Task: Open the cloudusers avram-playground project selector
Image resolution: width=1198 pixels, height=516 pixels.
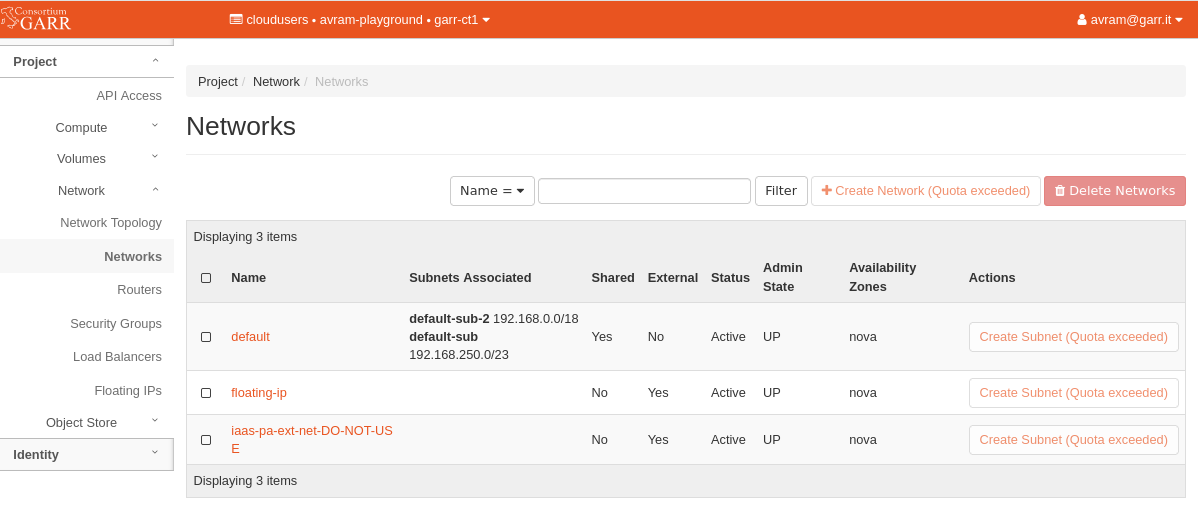Action: click(360, 20)
